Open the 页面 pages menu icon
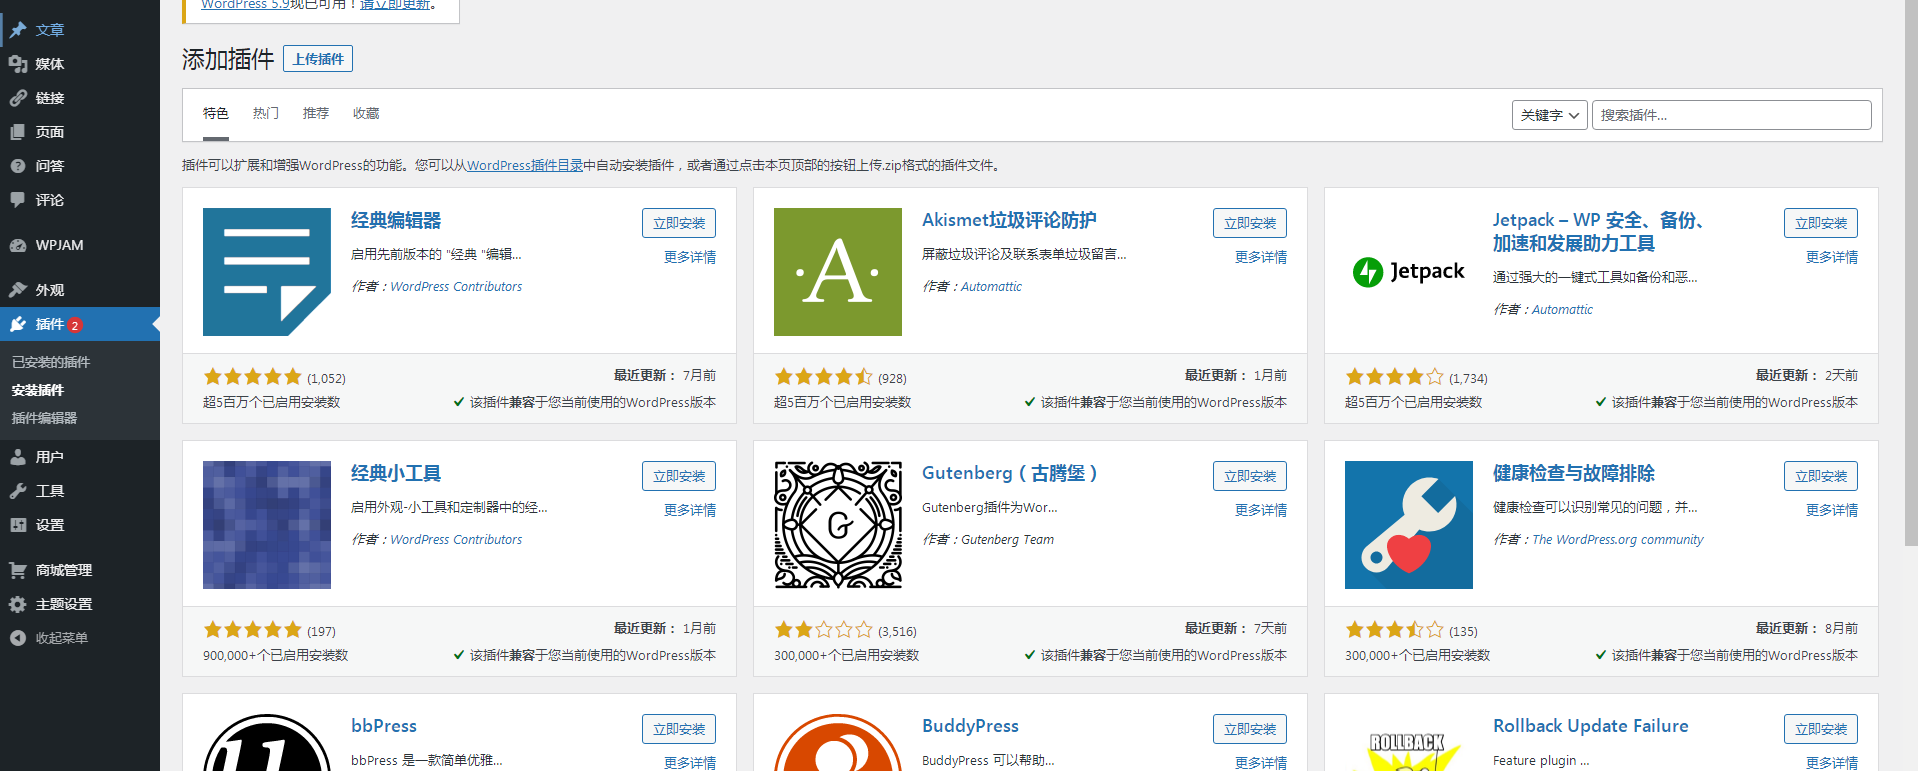 18,132
